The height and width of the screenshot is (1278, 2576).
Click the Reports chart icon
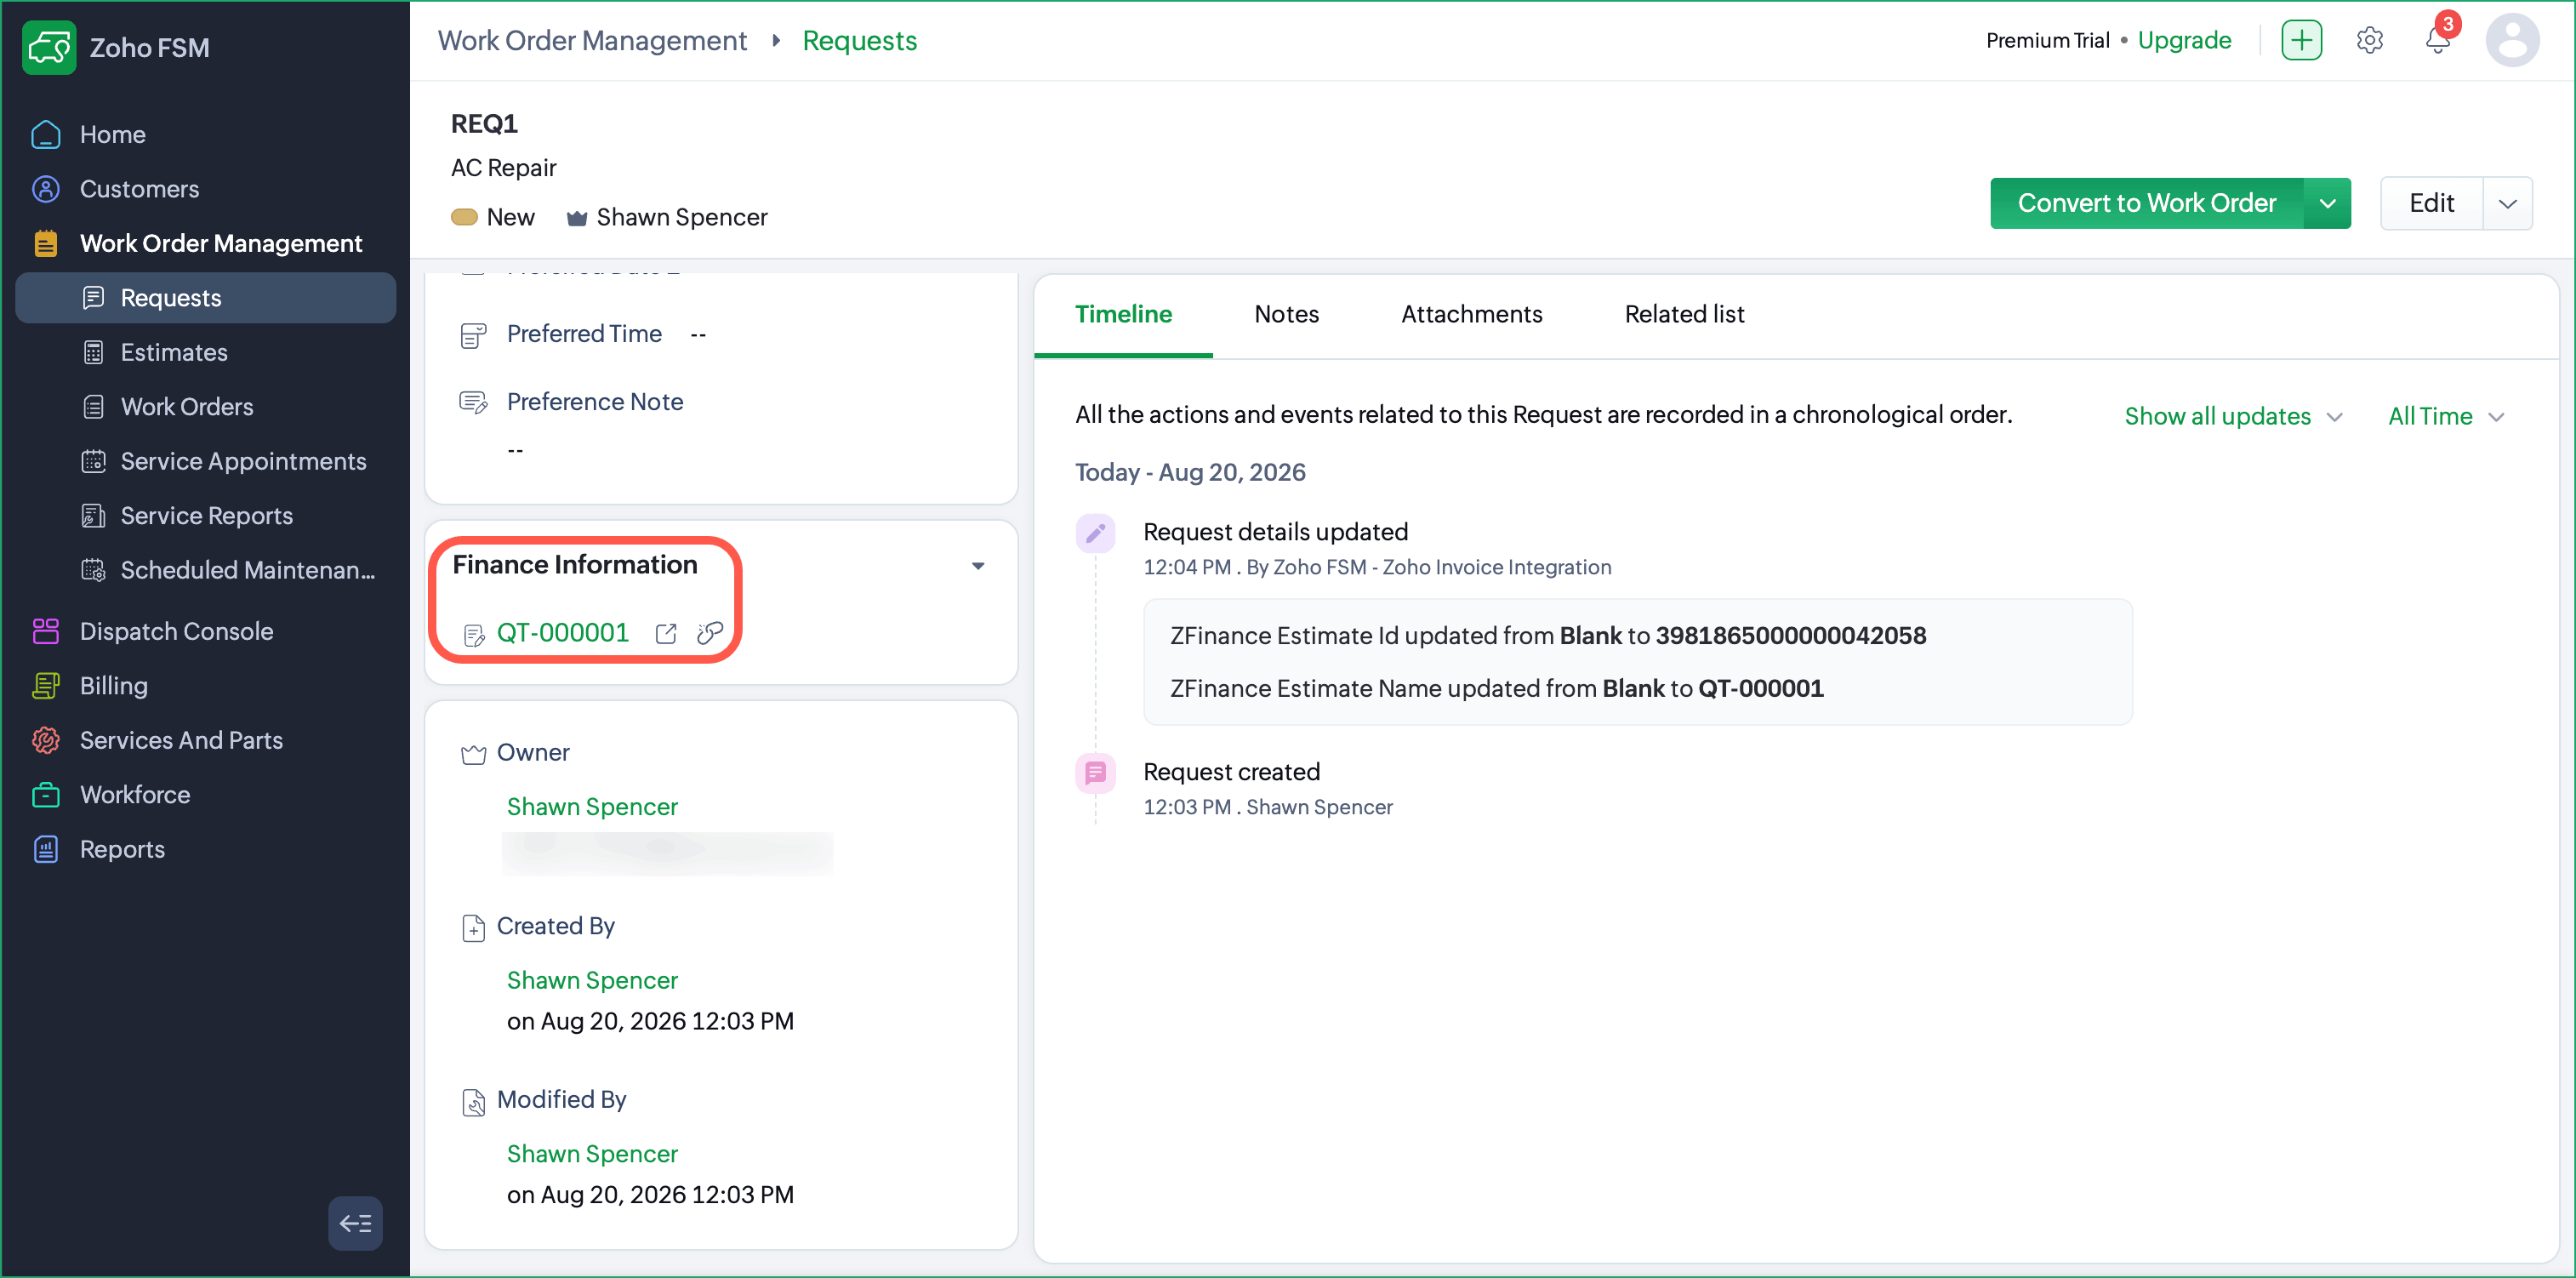point(46,849)
